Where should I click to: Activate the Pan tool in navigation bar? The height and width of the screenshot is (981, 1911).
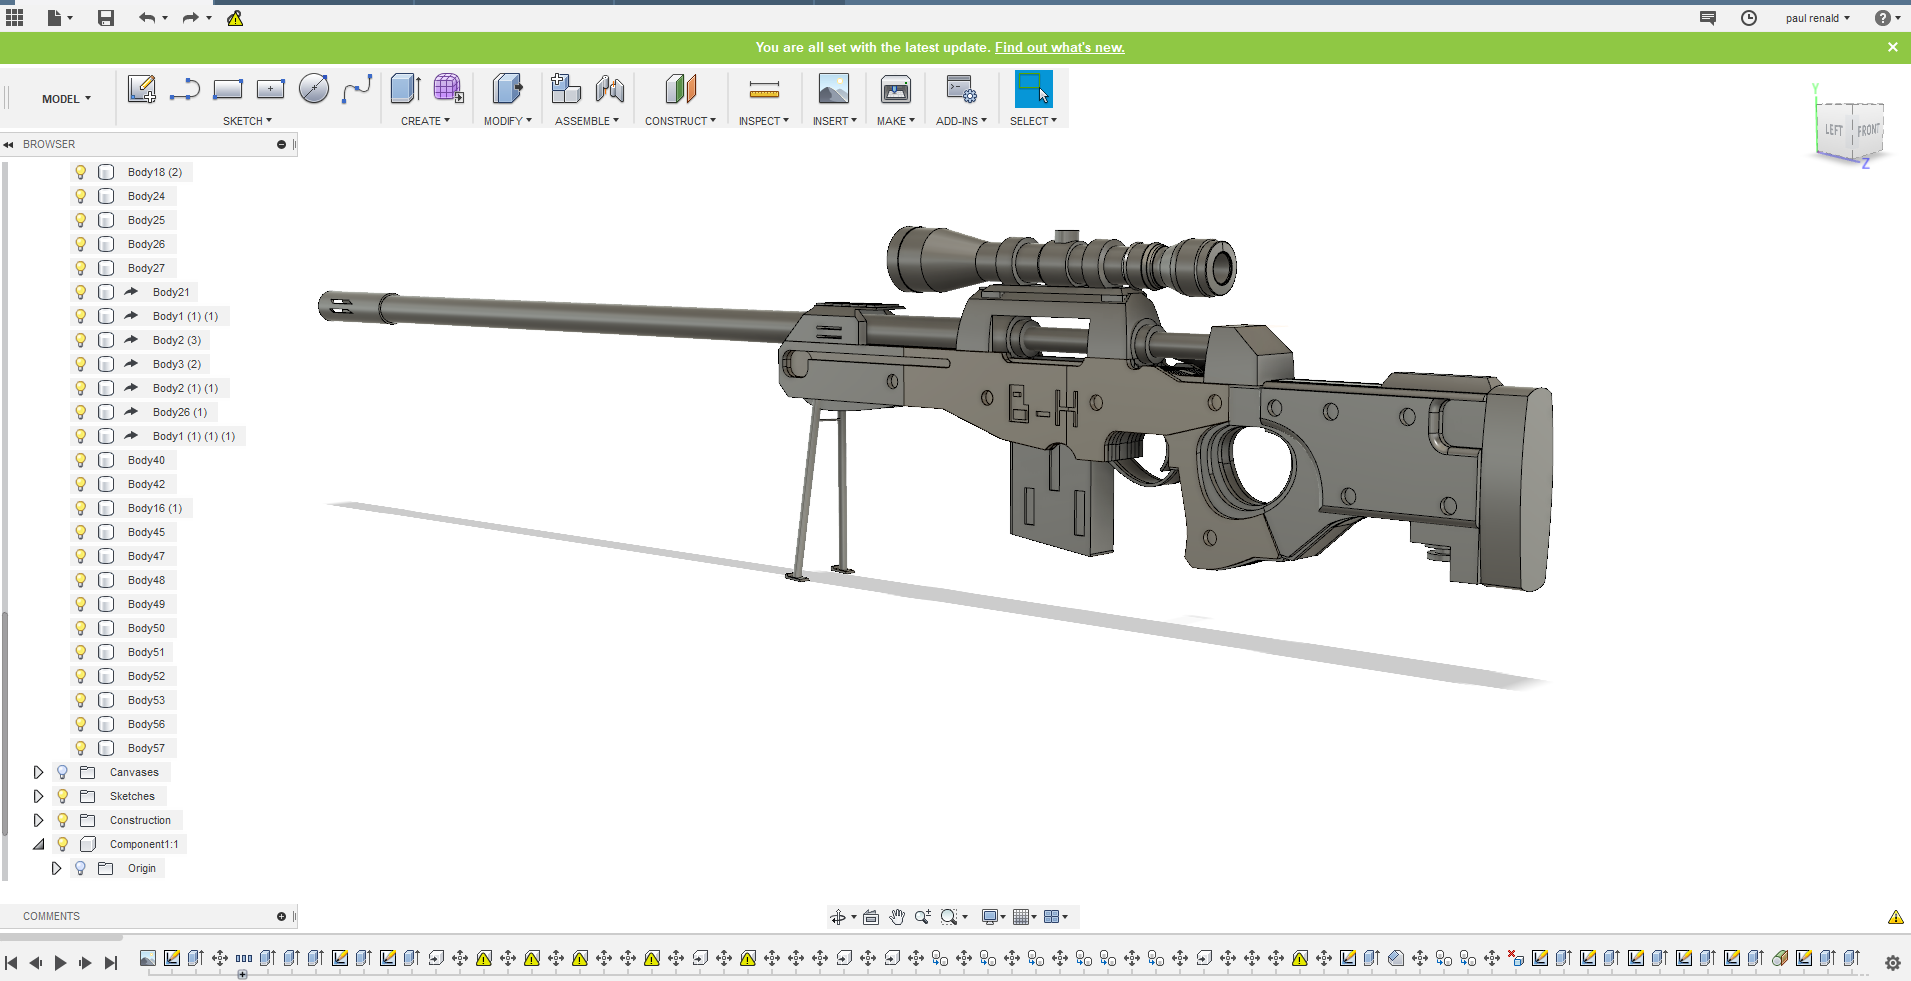(897, 916)
